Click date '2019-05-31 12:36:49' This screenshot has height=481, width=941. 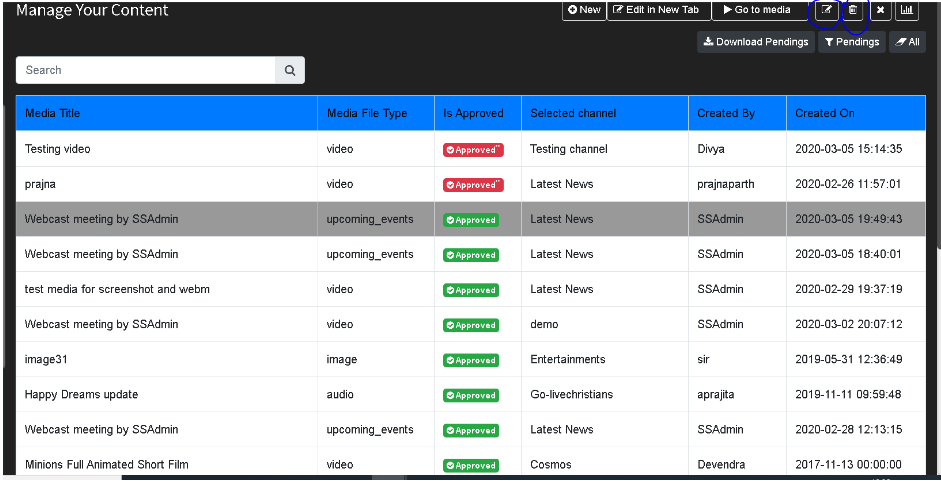(849, 360)
